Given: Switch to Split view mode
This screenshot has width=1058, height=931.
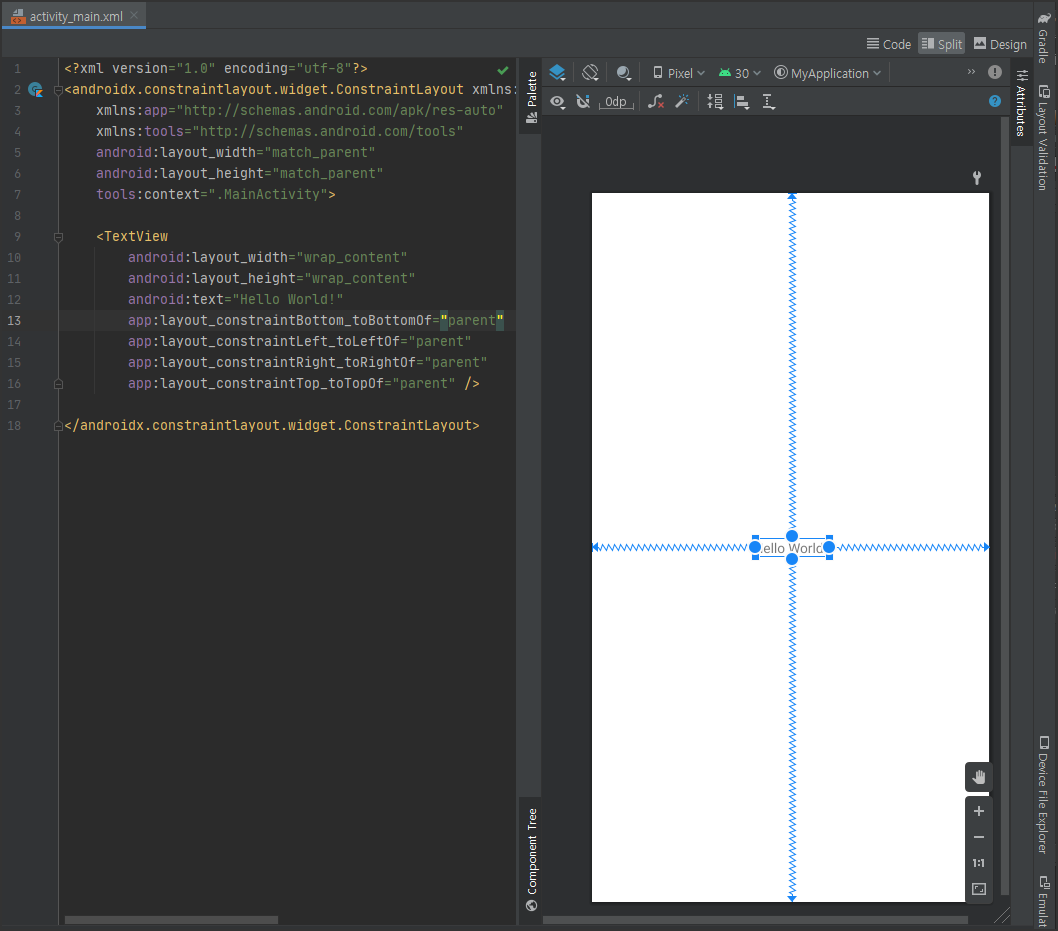Looking at the screenshot, I should (941, 44).
